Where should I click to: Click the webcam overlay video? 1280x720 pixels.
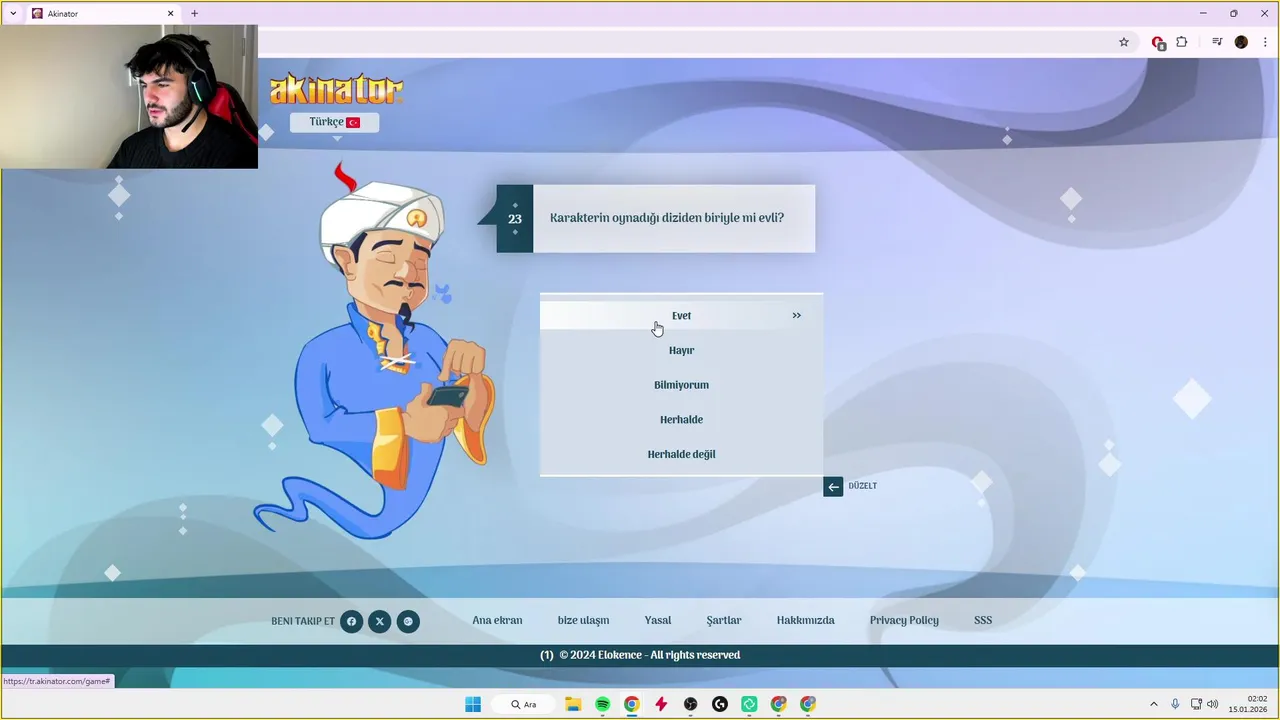tap(129, 97)
